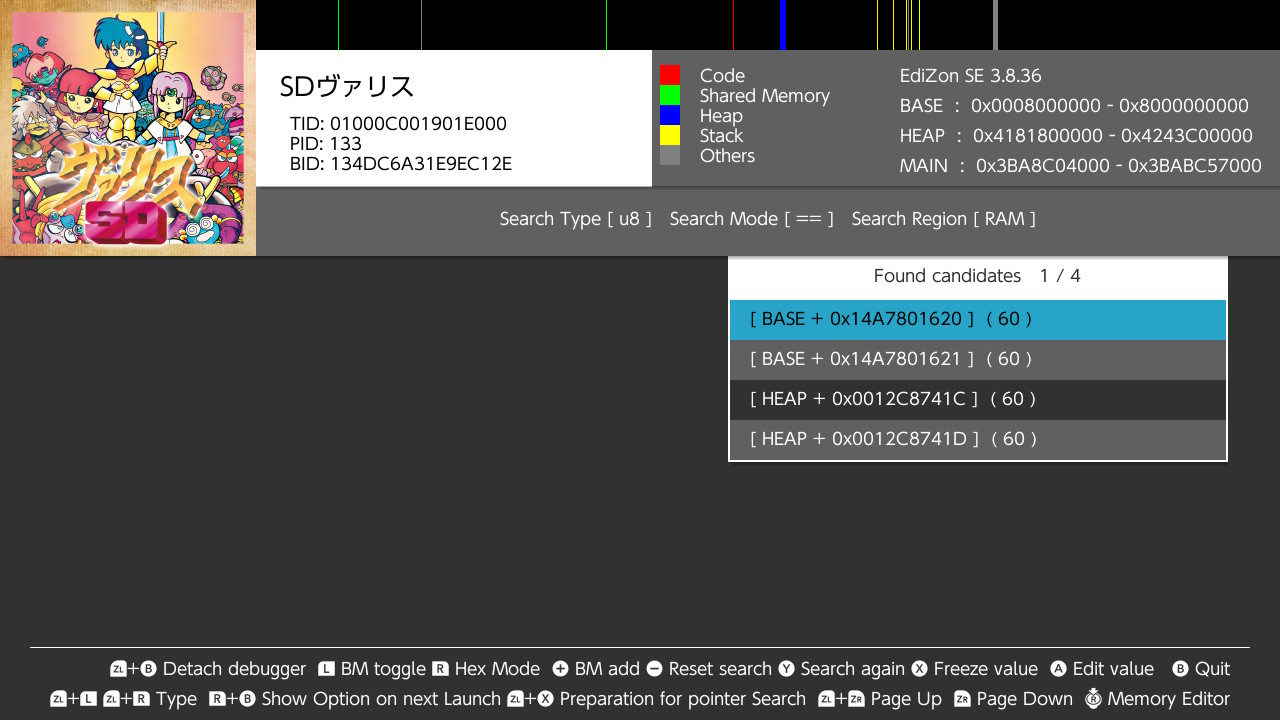Select candidate BASE + 0x14A7801620
The width and height of the screenshot is (1280, 720).
coord(978,319)
